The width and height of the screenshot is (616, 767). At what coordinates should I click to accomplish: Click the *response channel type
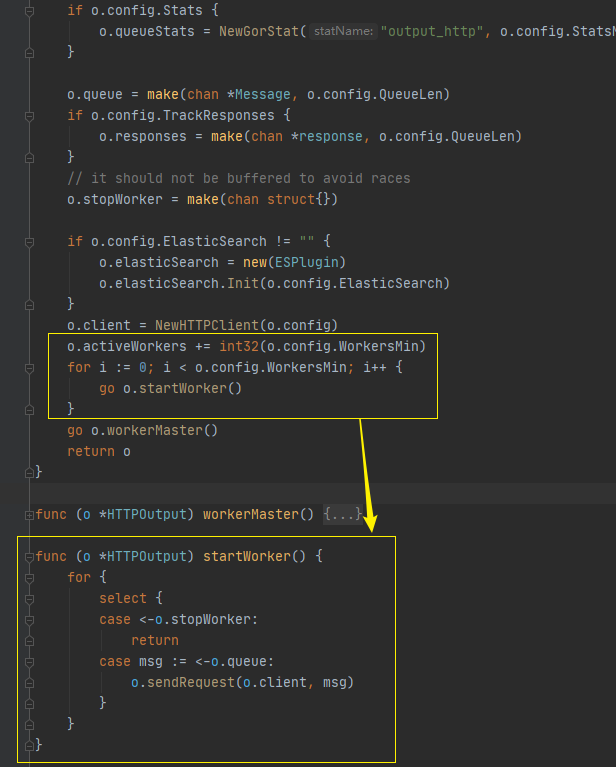pos(327,136)
